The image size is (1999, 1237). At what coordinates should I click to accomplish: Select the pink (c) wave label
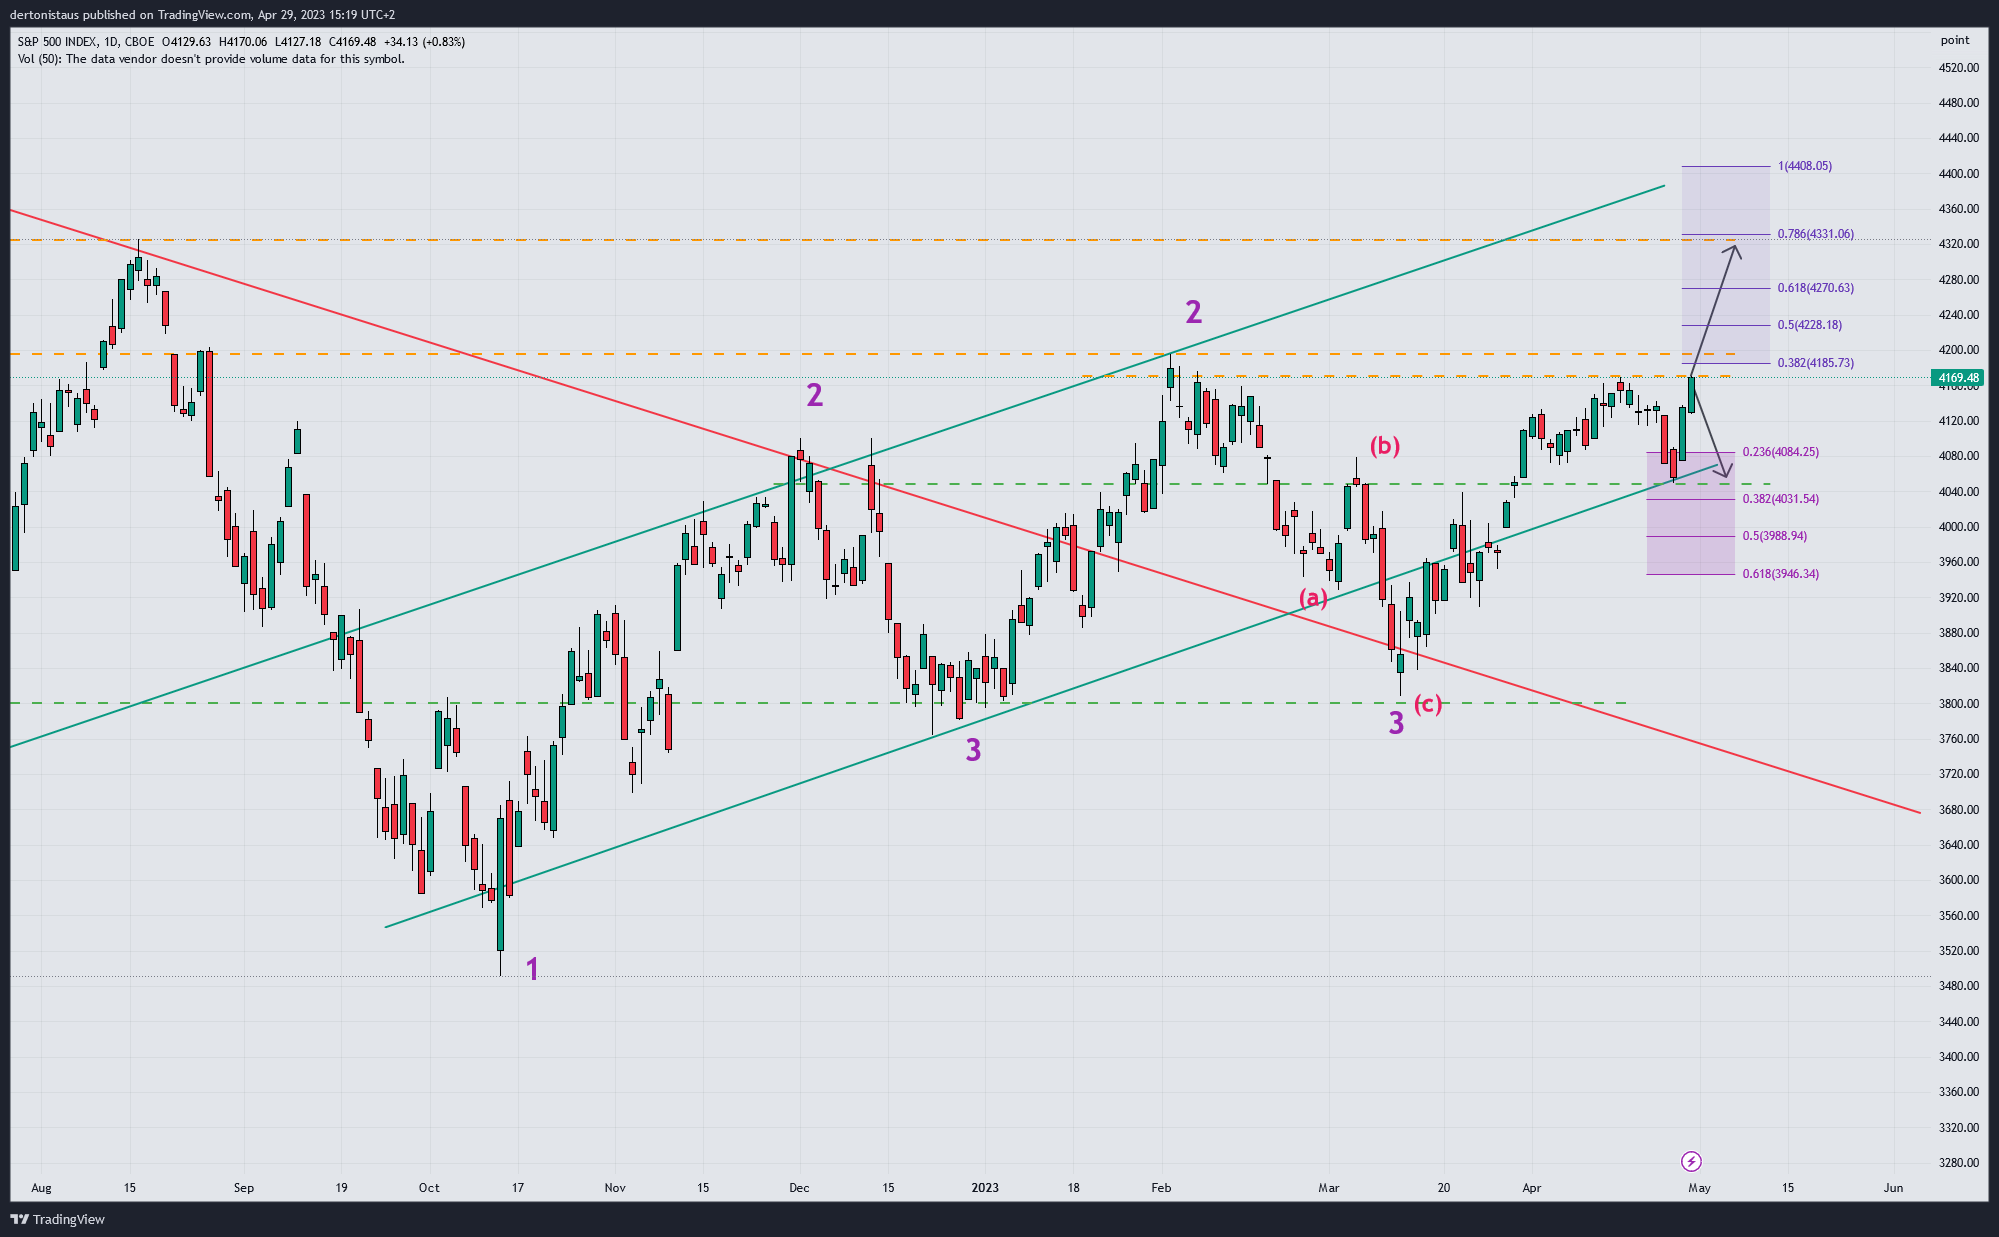(x=1428, y=704)
